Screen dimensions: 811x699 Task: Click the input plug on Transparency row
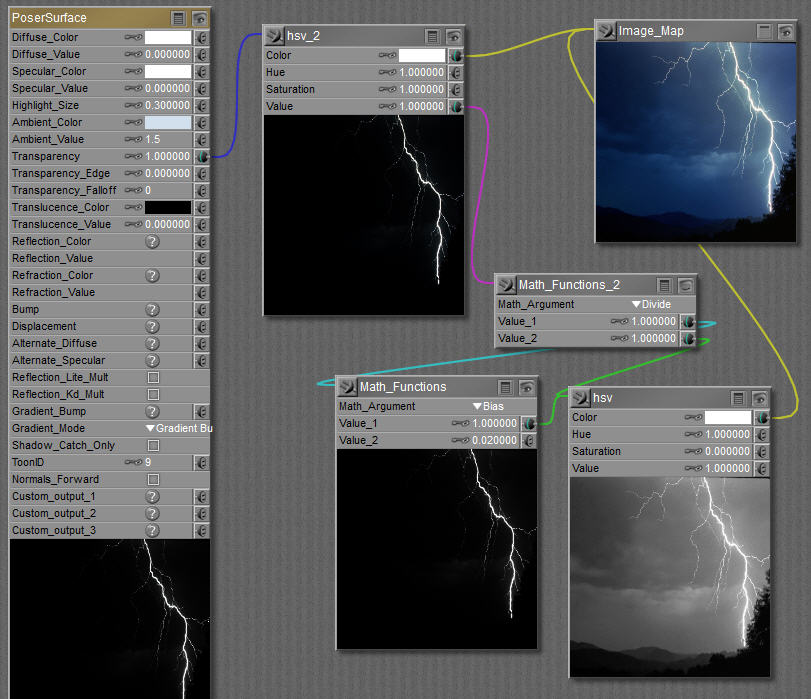pos(201,157)
